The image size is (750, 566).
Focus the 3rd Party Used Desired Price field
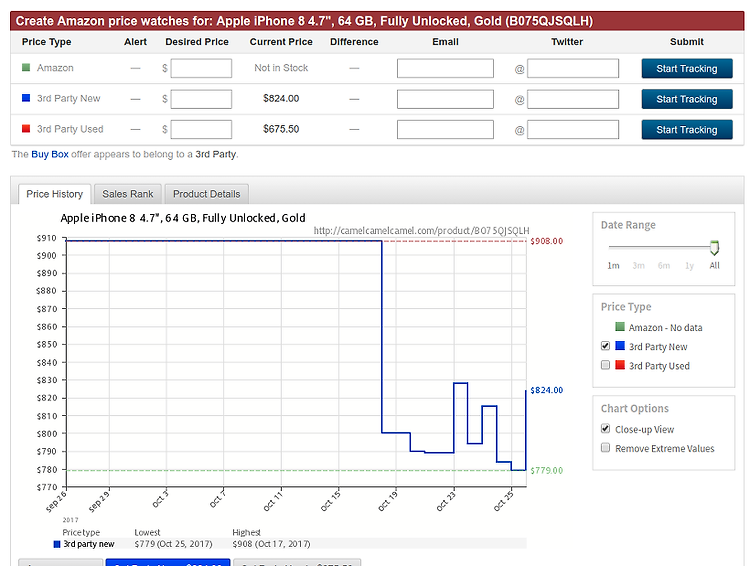[x=201, y=130]
